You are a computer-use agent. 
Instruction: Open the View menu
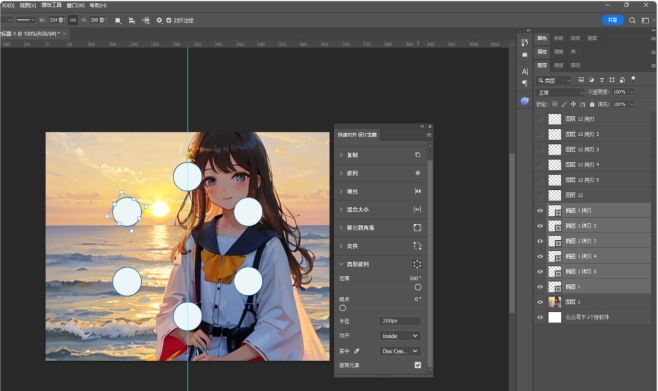tap(28, 5)
